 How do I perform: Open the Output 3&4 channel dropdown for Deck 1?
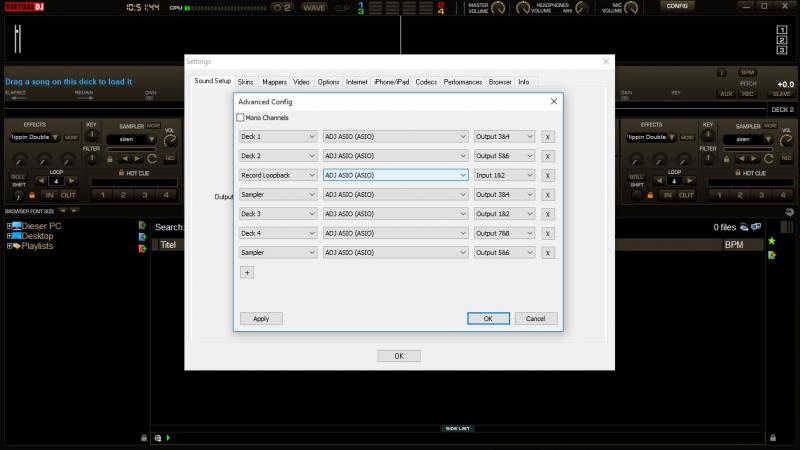point(504,137)
